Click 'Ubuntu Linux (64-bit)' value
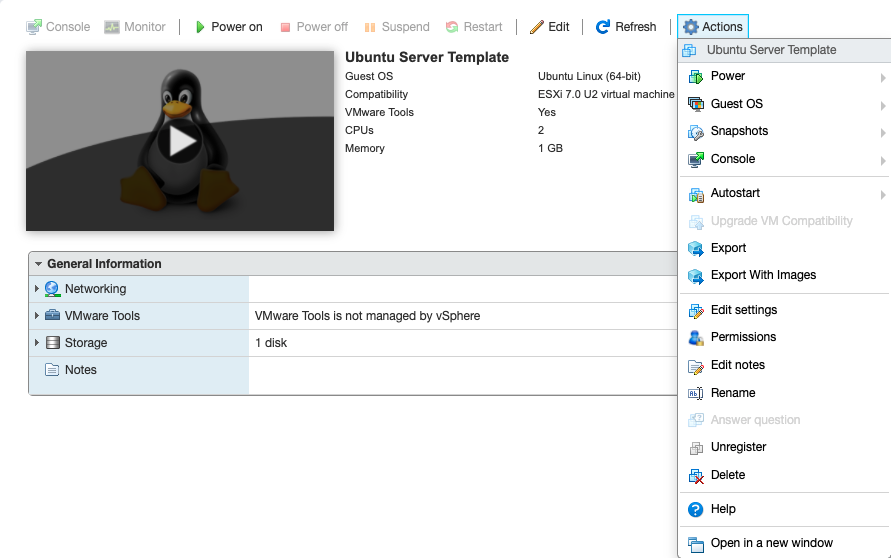 click(x=589, y=76)
